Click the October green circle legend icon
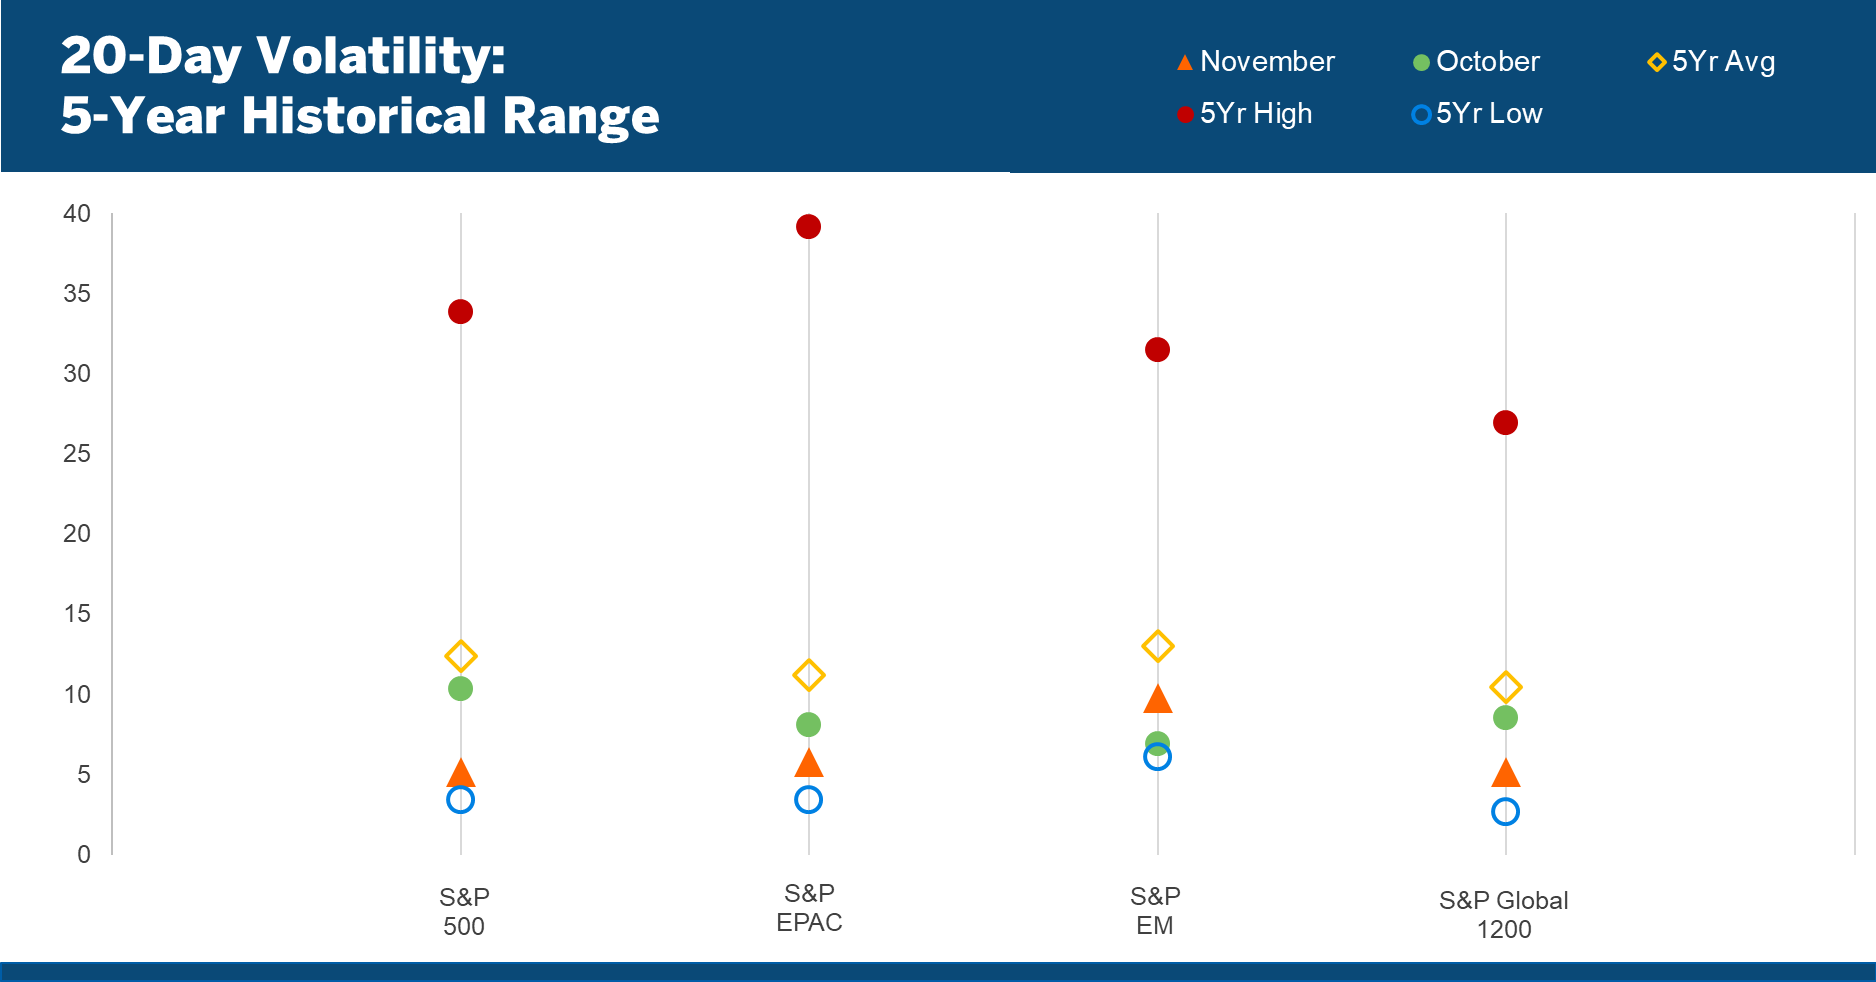The width and height of the screenshot is (1876, 982). [1421, 63]
